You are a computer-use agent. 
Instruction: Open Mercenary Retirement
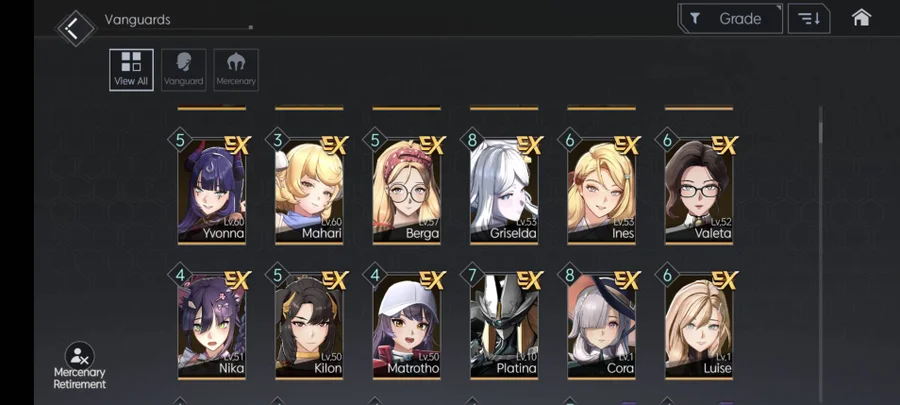tap(80, 367)
